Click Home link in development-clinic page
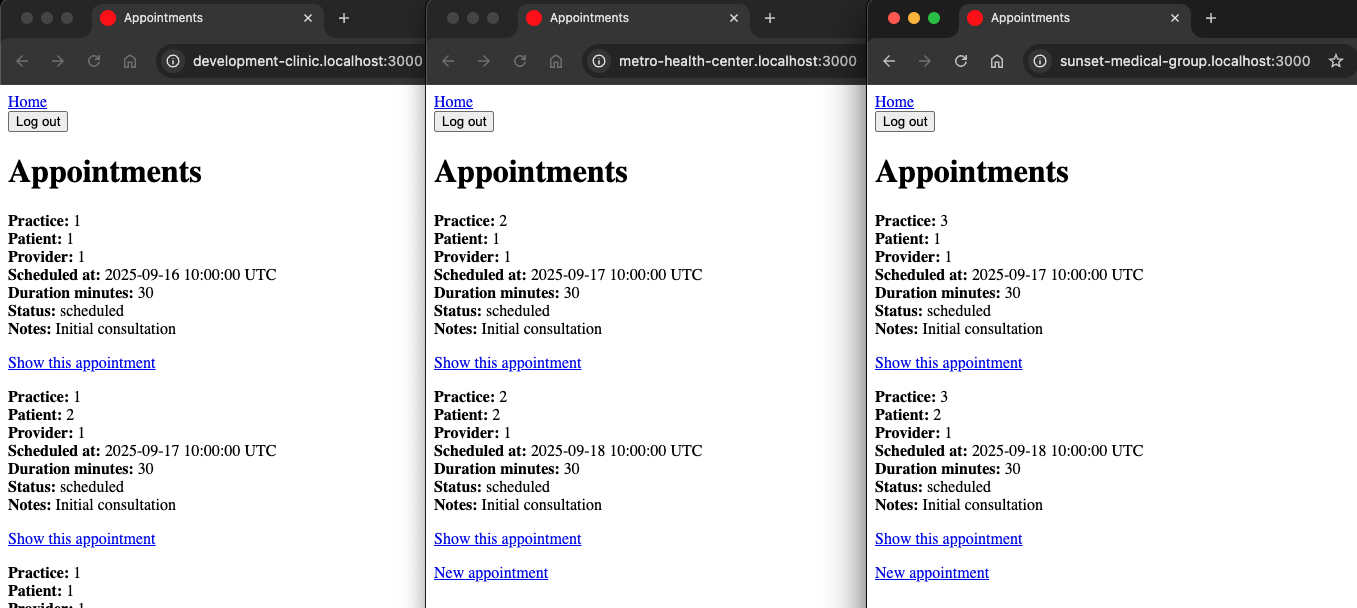The image size is (1357, 608). point(27,102)
